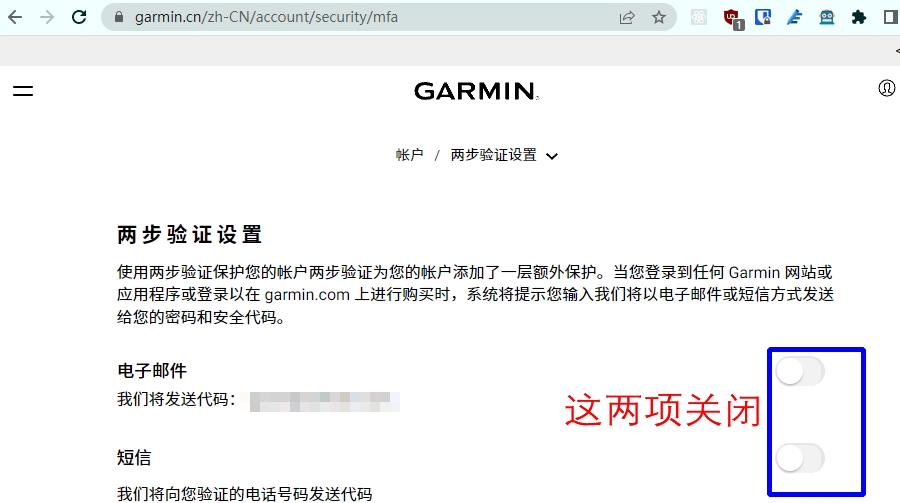Screen dimensions: 900x503
Task: Toggle the browser side panel icon
Action: click(891, 17)
